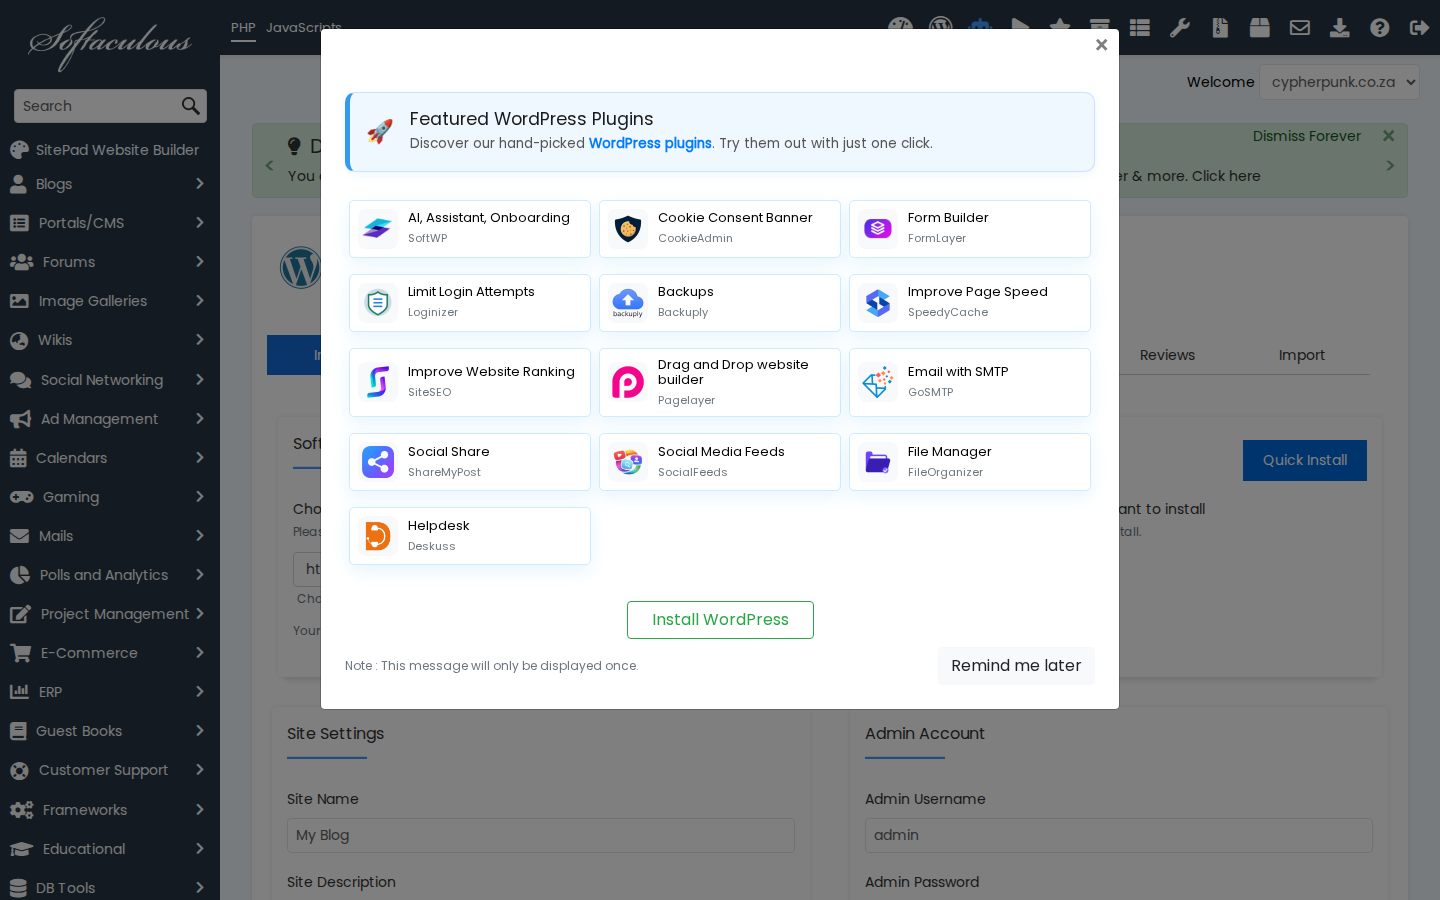Select the SoftWP AI Assistant plugin icon
This screenshot has height=900, width=1440.
[378, 229]
